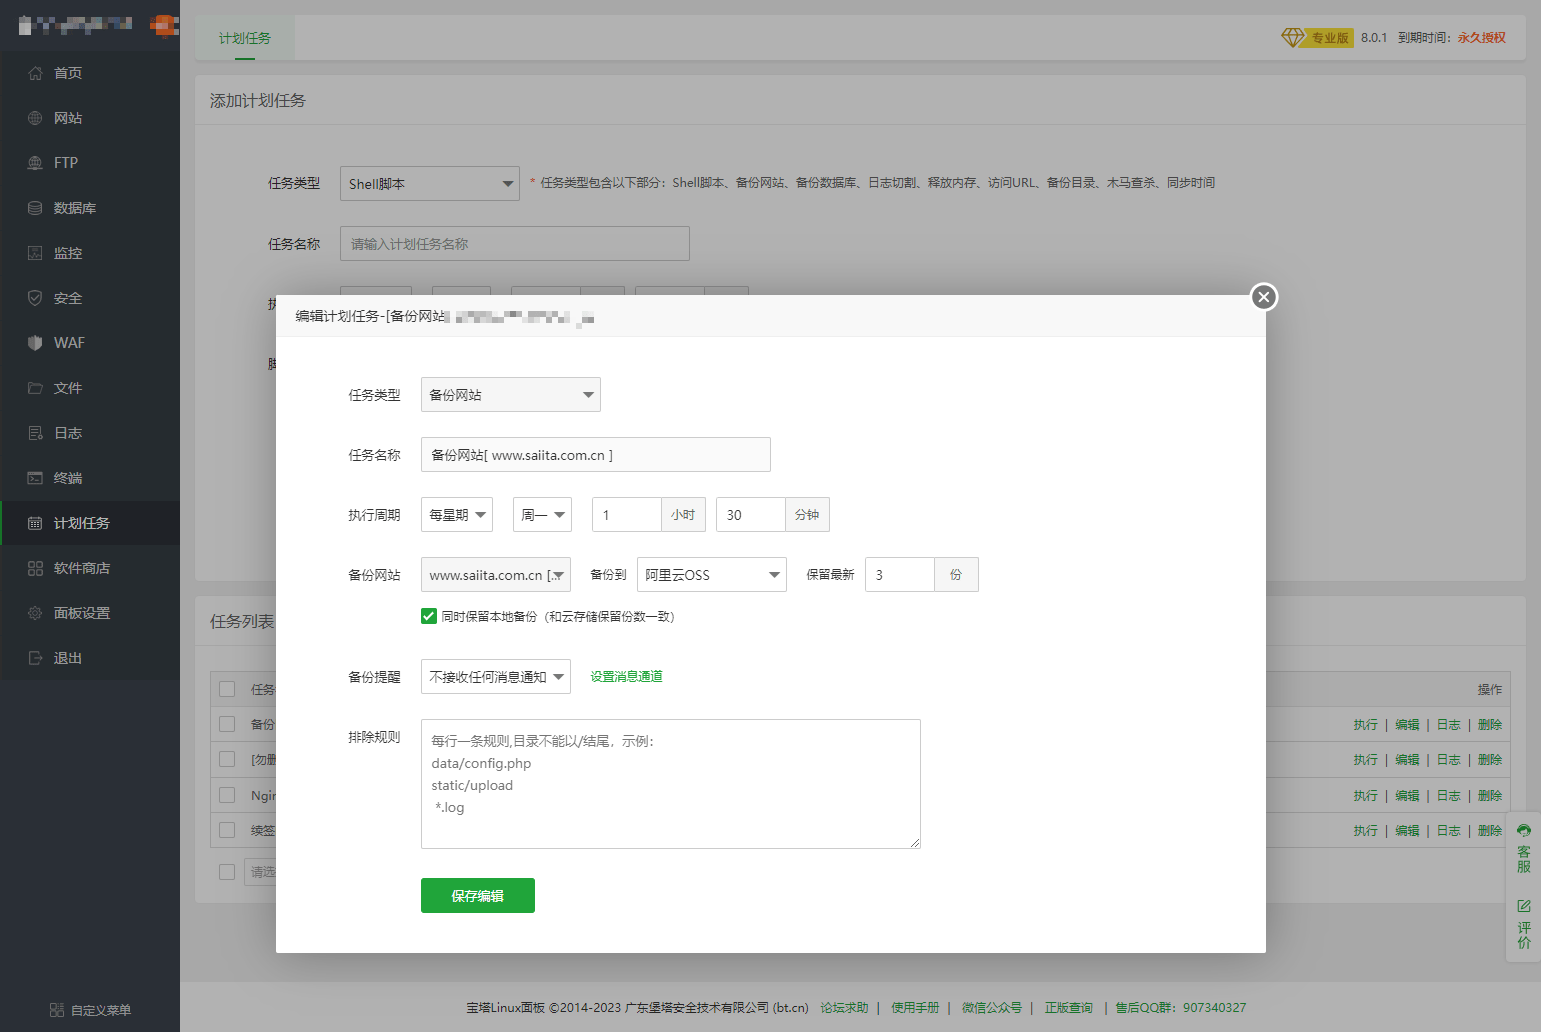This screenshot has width=1541, height=1032.
Task: Click the home icon in sidebar
Action: point(35,73)
